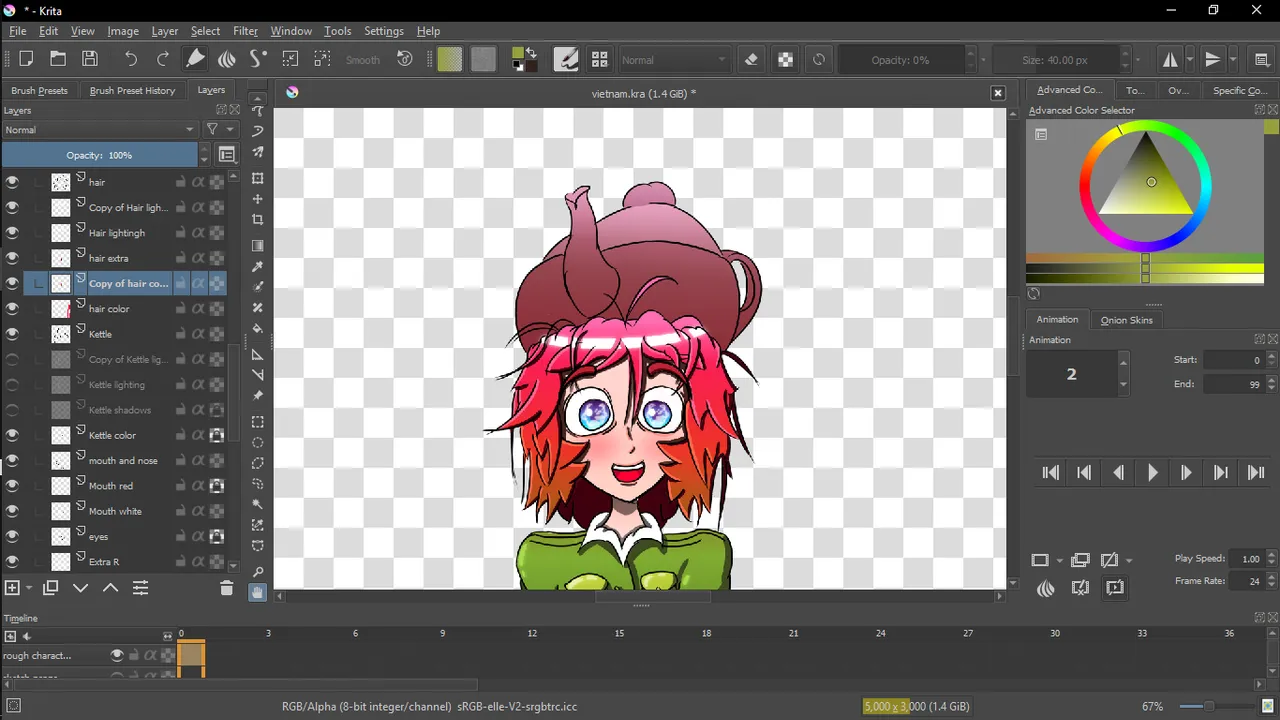
Task: Select the freehand brush tool in top toolbar
Action: coord(196,59)
